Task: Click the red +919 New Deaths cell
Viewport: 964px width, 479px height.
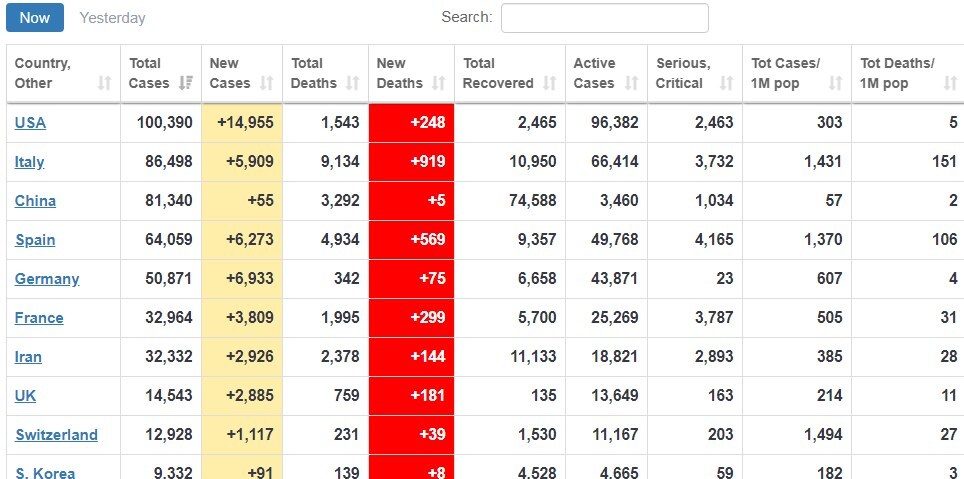Action: tap(411, 162)
